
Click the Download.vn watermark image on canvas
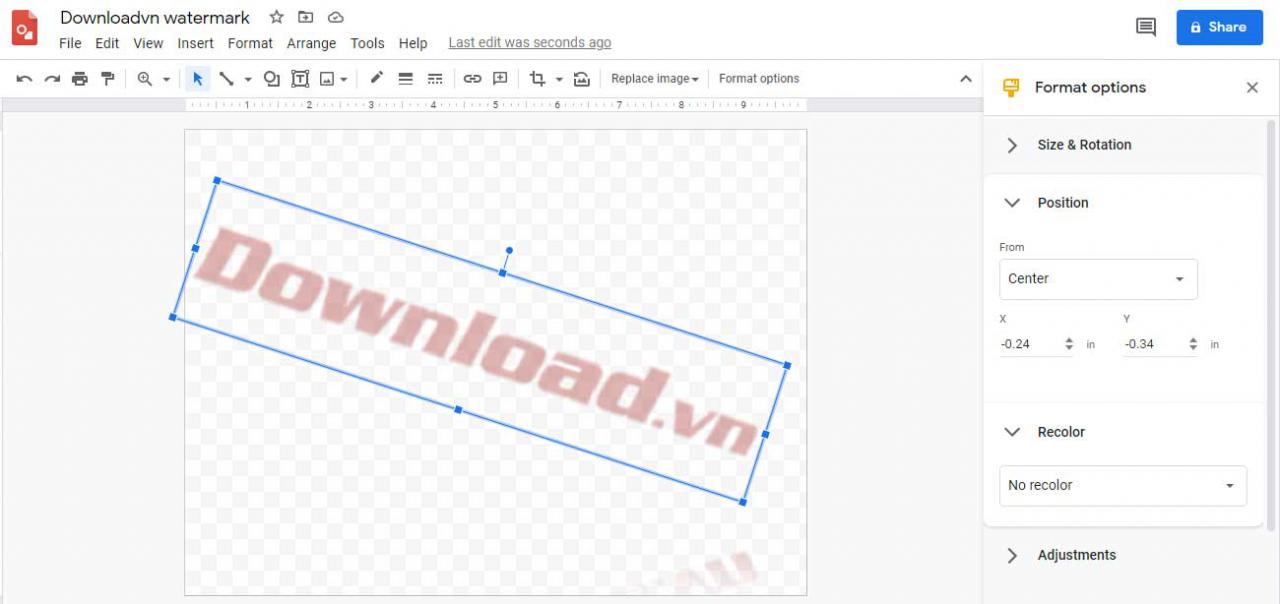(480, 341)
